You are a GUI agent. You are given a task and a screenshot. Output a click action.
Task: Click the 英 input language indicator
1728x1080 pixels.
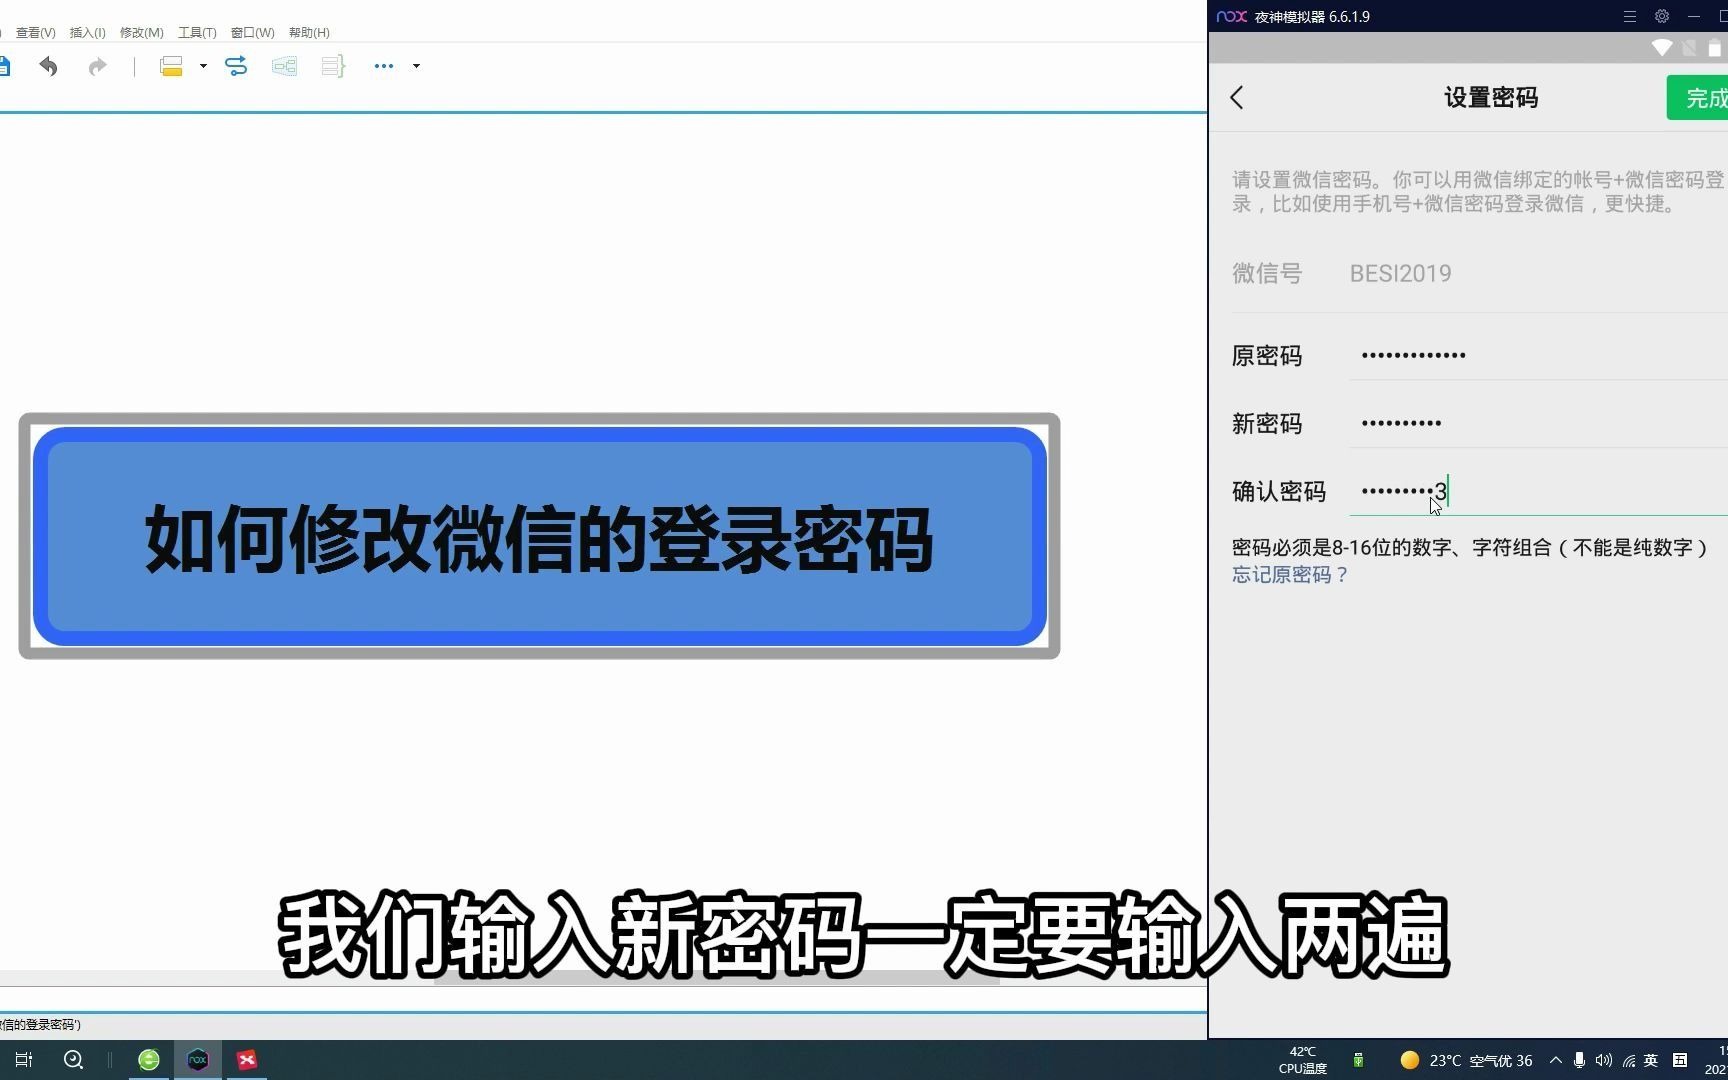coord(1651,1060)
